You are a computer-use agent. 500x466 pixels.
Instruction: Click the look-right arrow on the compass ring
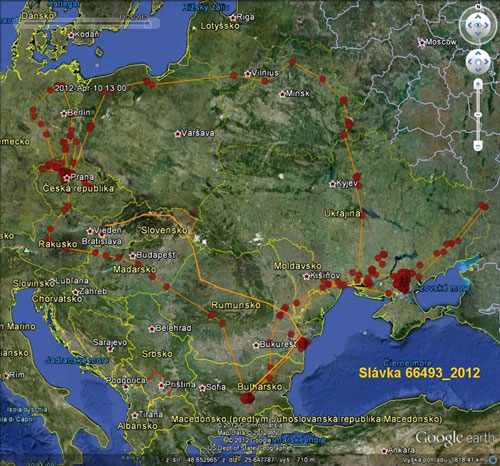pos(487,25)
